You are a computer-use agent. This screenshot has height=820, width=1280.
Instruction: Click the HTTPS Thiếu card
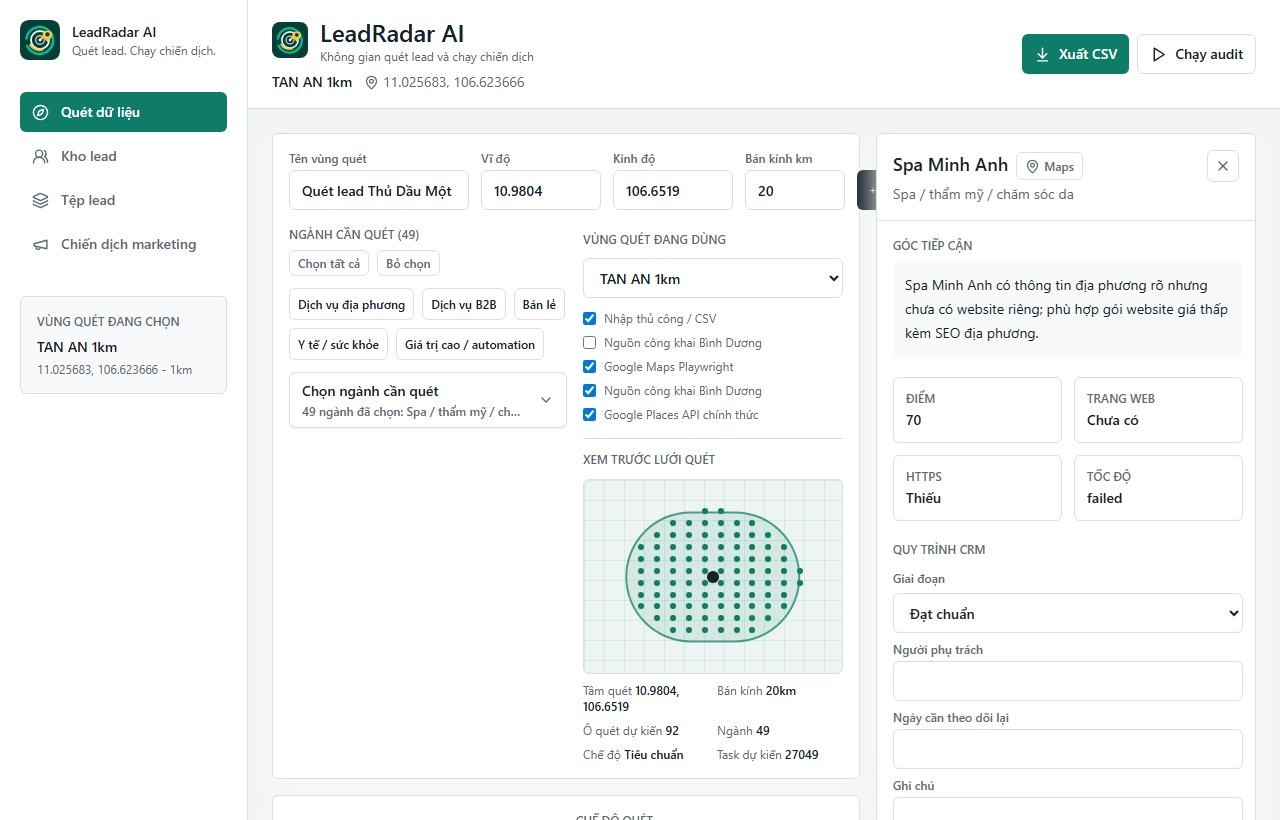click(977, 488)
